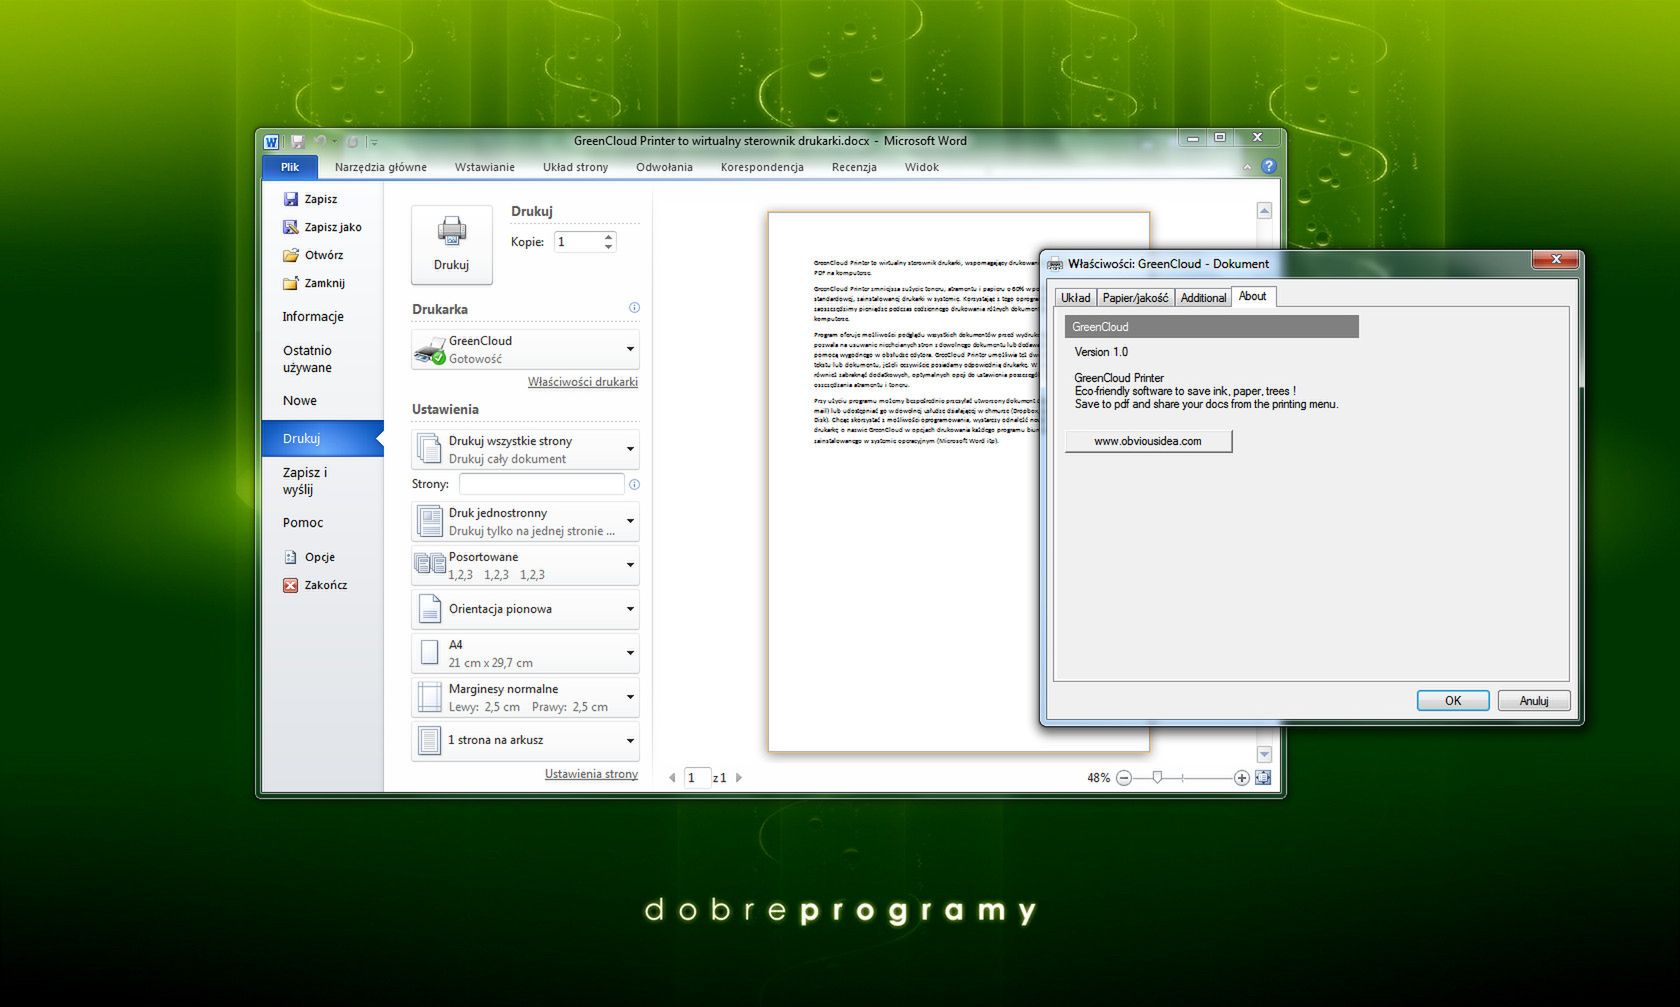
Task: Open the Układ strony ribbon tab
Action: click(x=576, y=167)
